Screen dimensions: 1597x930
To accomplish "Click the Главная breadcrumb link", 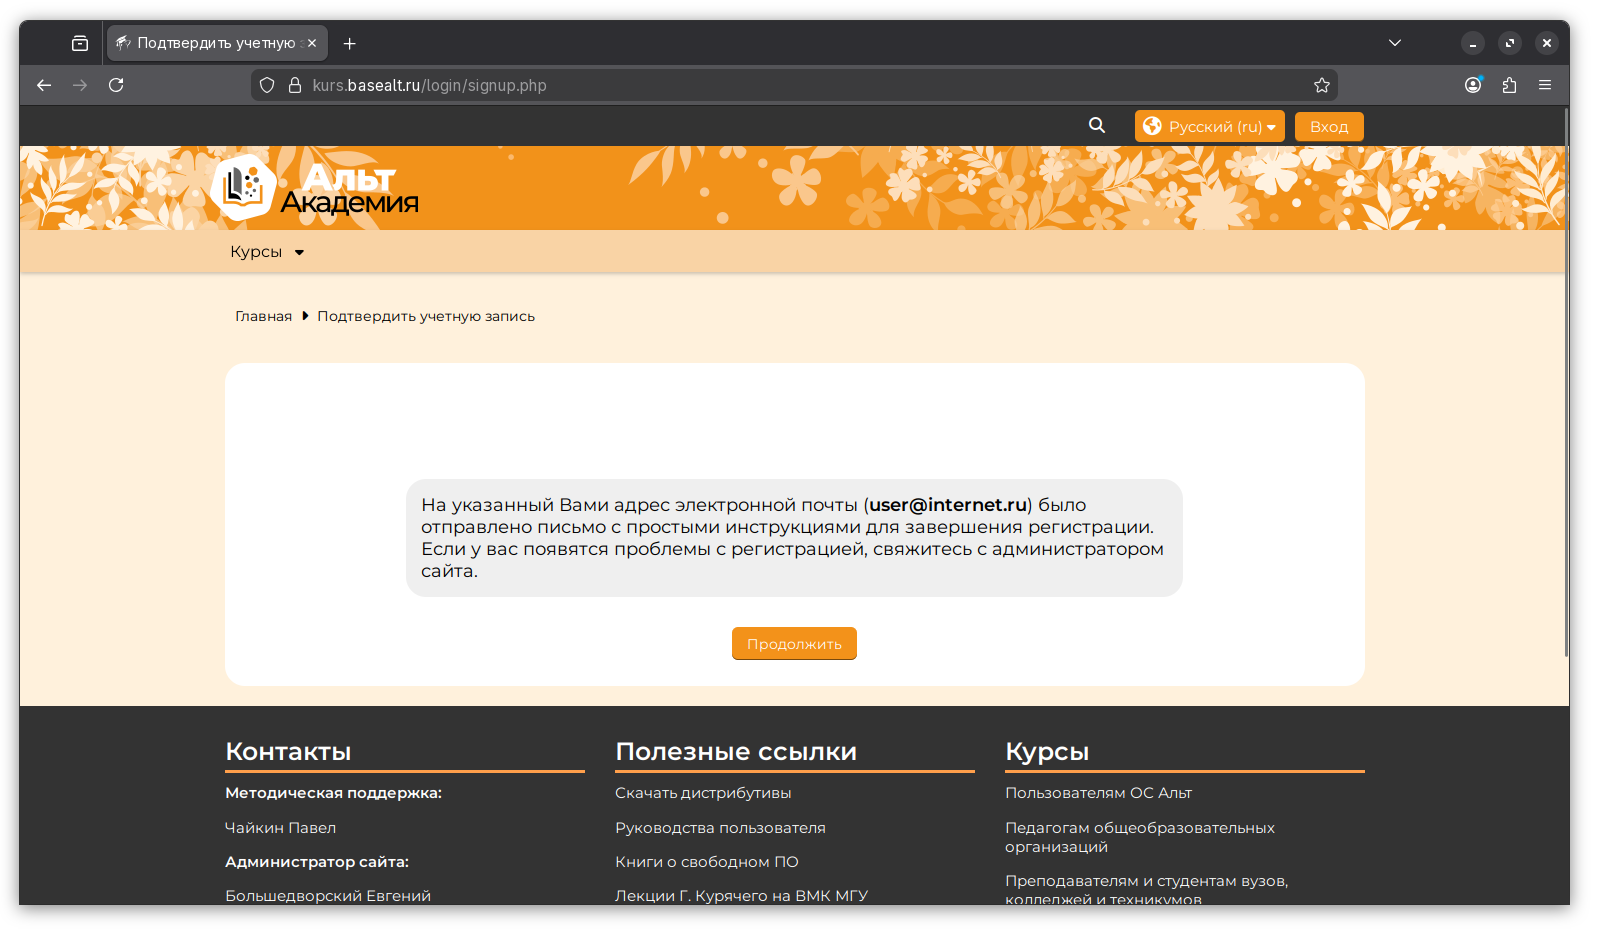I will coord(263,316).
